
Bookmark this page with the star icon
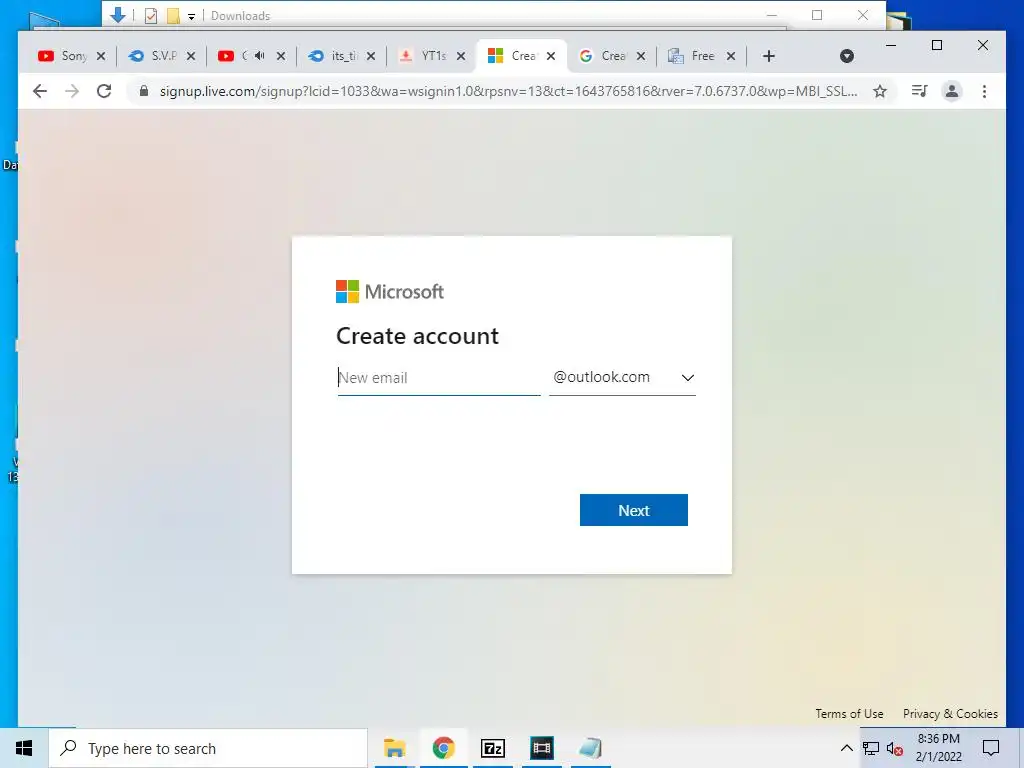880,91
